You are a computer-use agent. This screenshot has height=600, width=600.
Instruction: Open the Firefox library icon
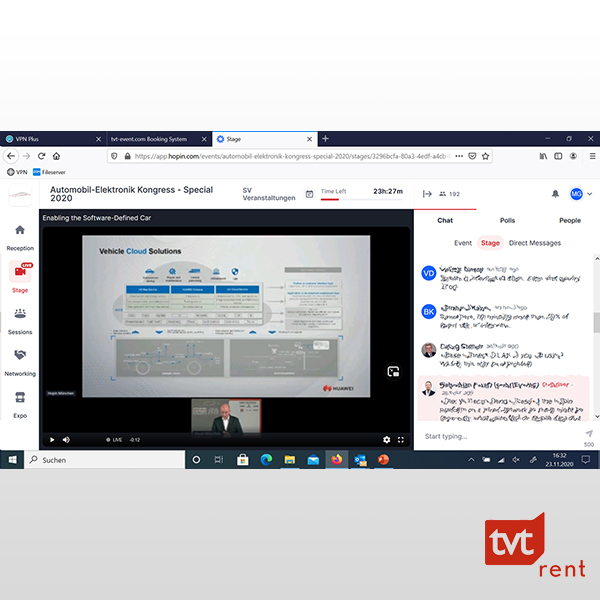pyautogui.click(x=543, y=156)
